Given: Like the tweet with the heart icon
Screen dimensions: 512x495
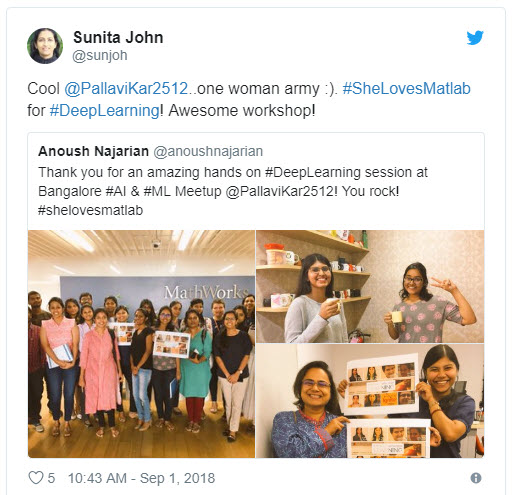Looking at the screenshot, I should [x=36, y=478].
